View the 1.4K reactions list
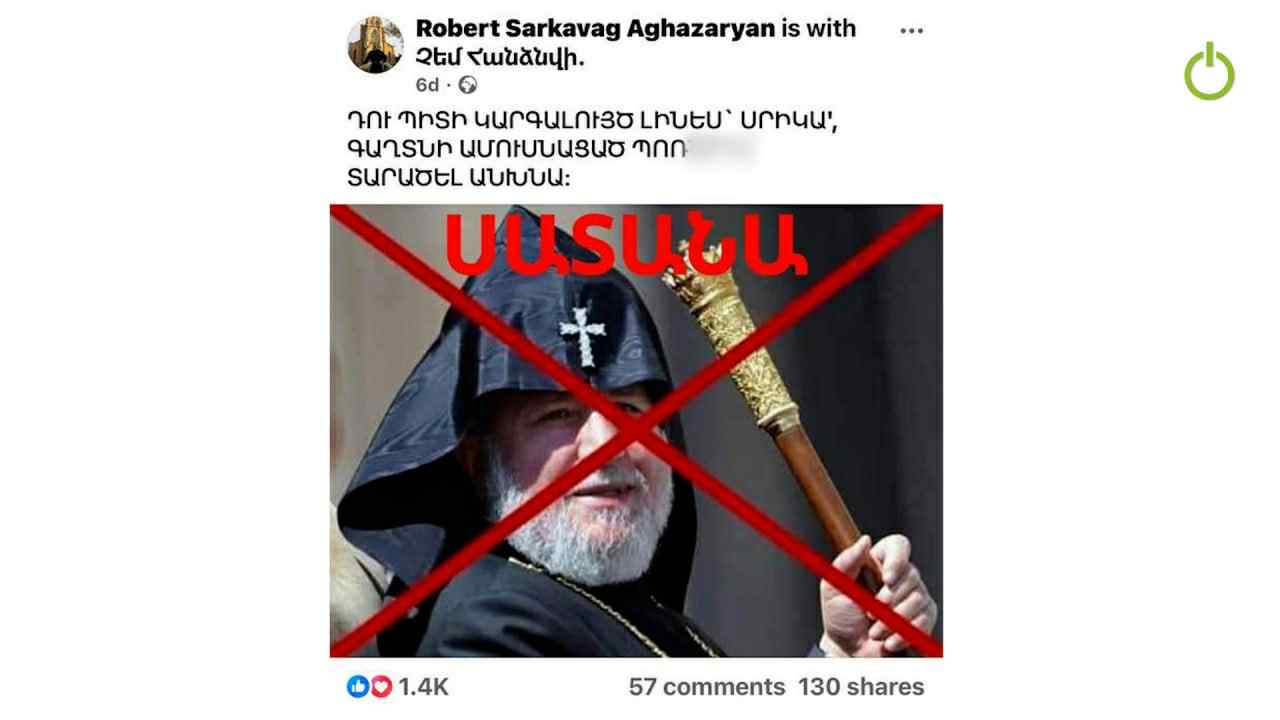 423,687
